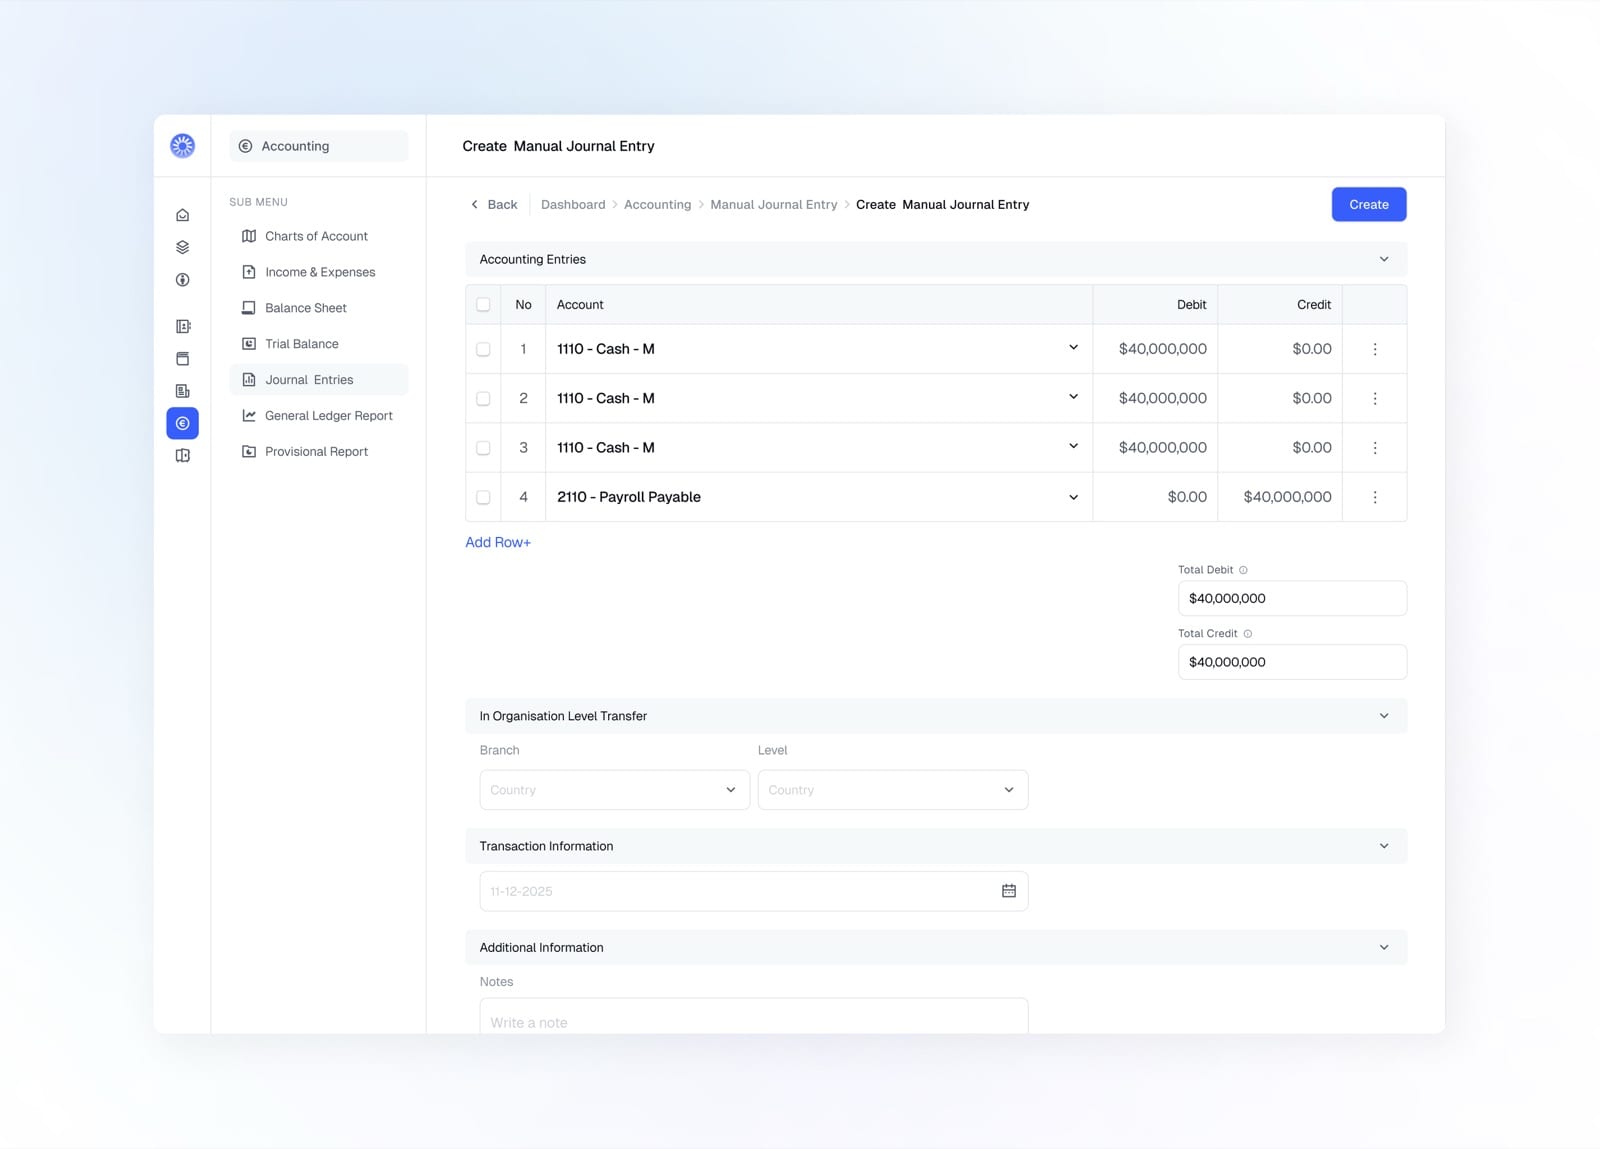1600x1149 pixels.
Task: Click the transaction date input field
Action: point(754,891)
